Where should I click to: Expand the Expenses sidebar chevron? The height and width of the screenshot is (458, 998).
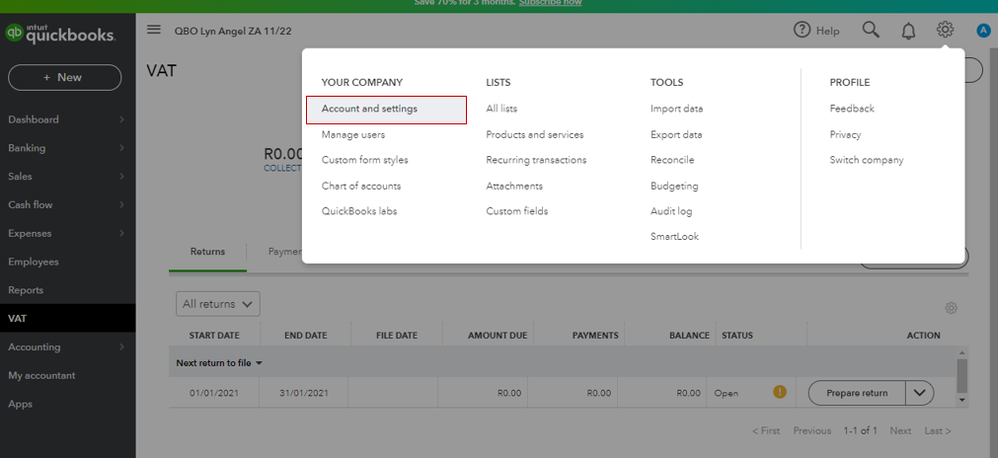point(121,233)
